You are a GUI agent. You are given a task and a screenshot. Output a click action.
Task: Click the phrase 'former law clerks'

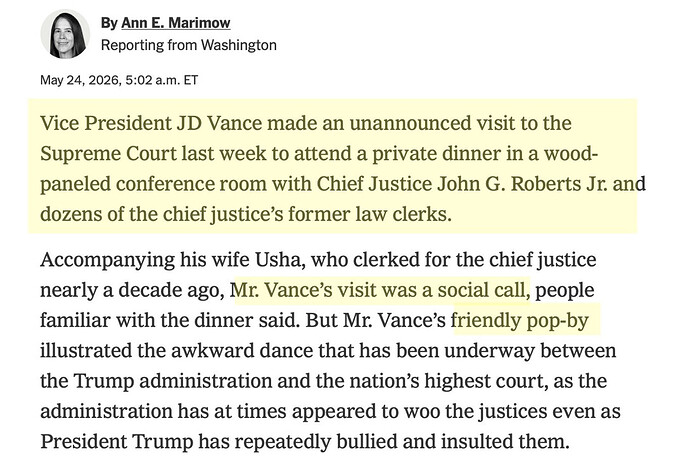coord(370,214)
